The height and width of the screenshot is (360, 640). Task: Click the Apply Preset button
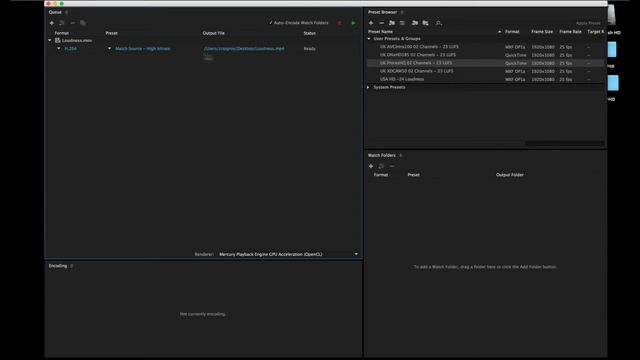[588, 23]
